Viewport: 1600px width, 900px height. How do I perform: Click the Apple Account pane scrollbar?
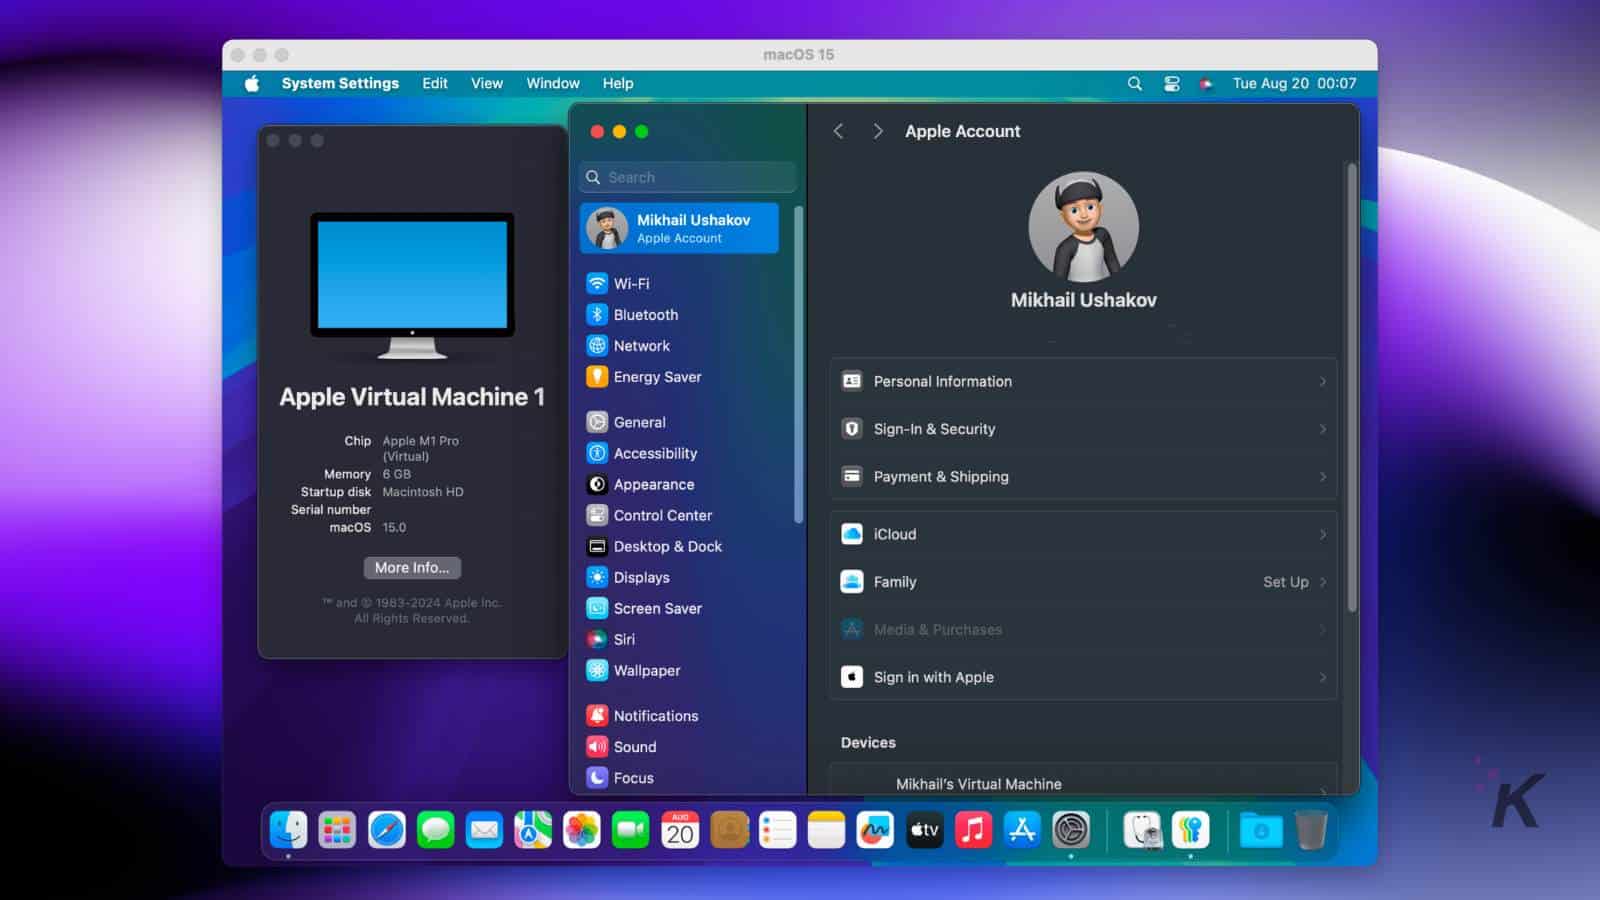1351,387
